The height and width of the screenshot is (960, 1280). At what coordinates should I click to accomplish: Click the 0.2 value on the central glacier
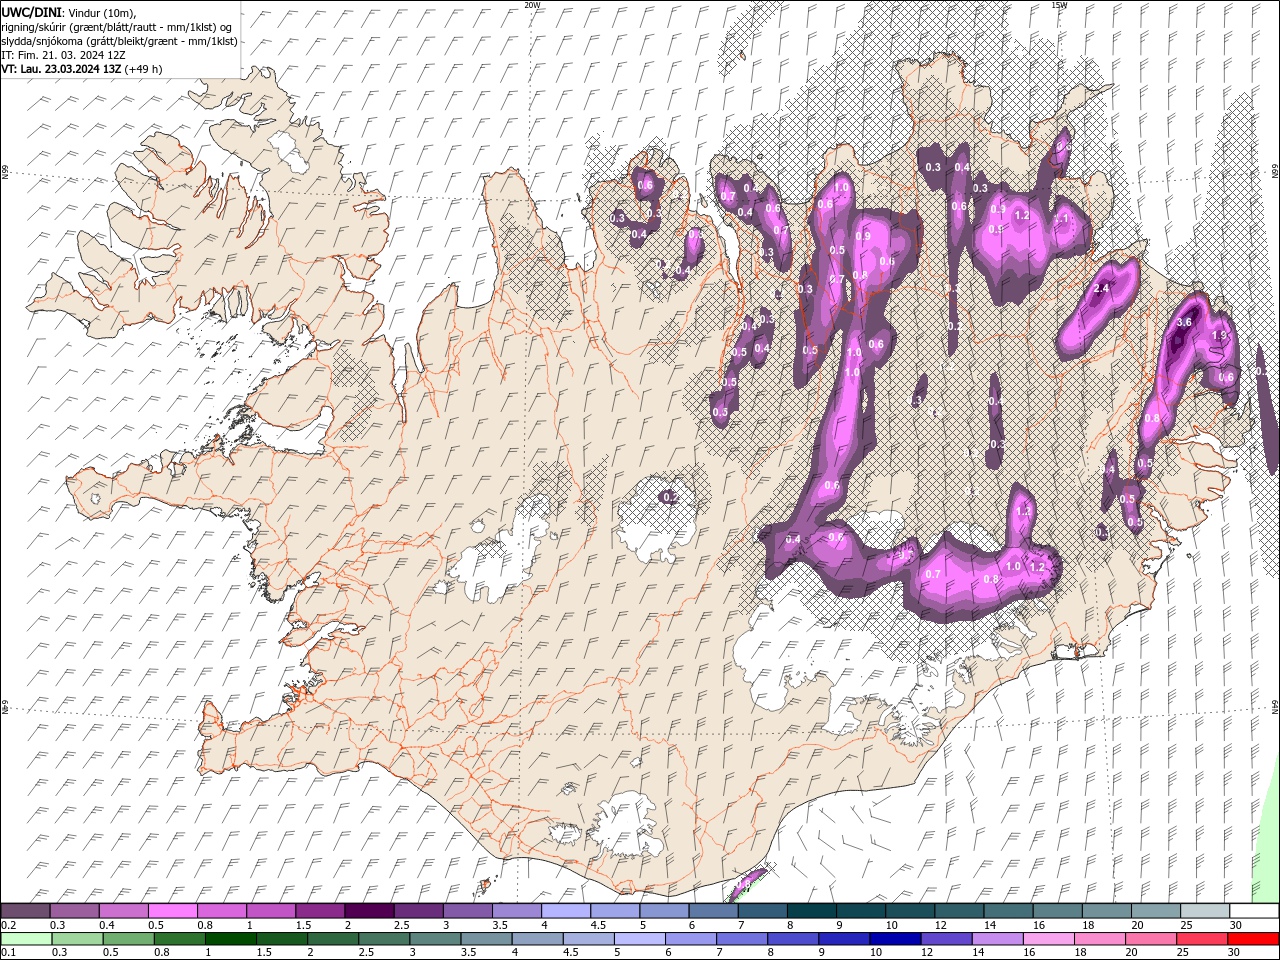coord(671,497)
